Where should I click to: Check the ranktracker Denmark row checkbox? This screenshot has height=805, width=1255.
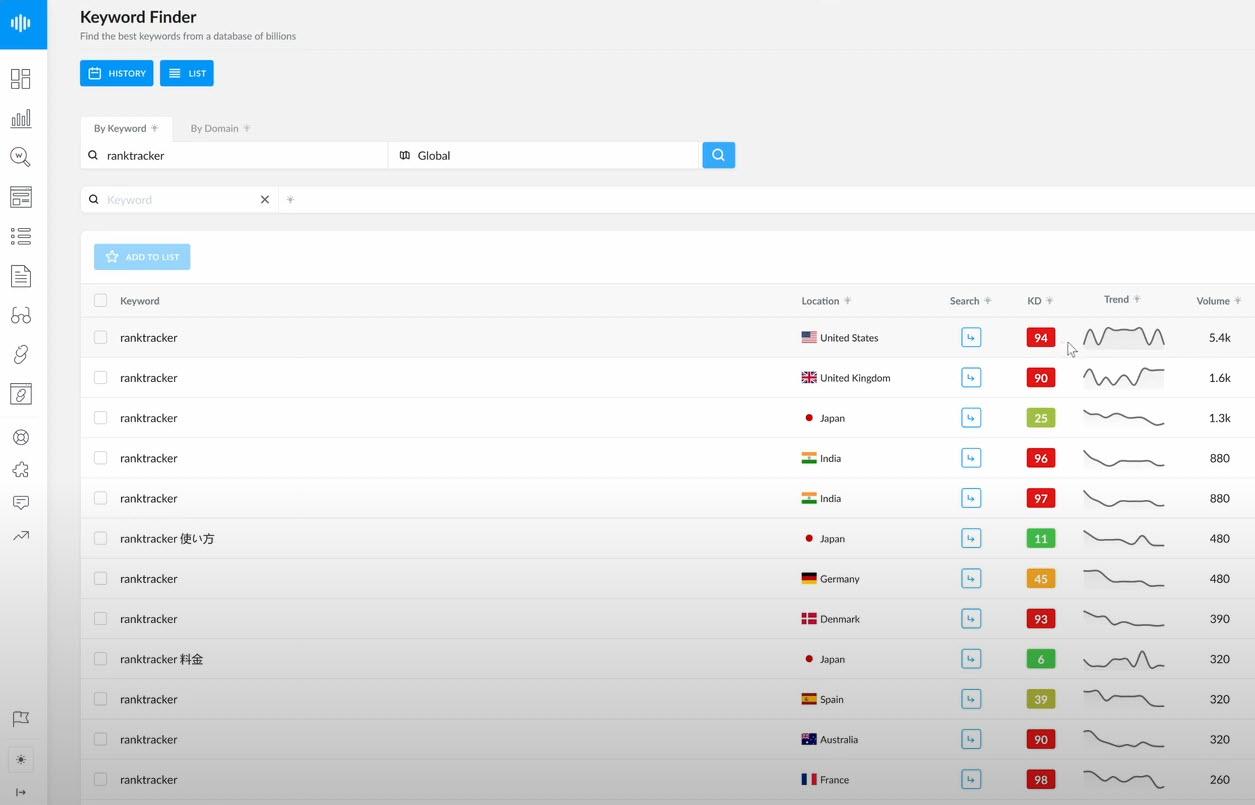tap(100, 619)
